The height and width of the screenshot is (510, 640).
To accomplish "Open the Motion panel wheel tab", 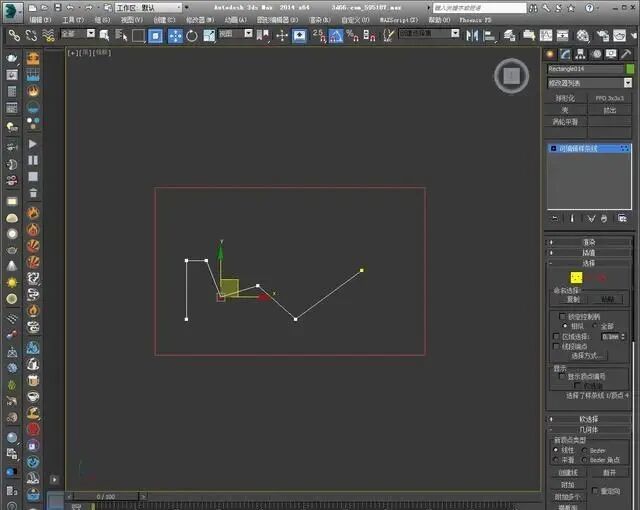I will pyautogui.click(x=597, y=54).
